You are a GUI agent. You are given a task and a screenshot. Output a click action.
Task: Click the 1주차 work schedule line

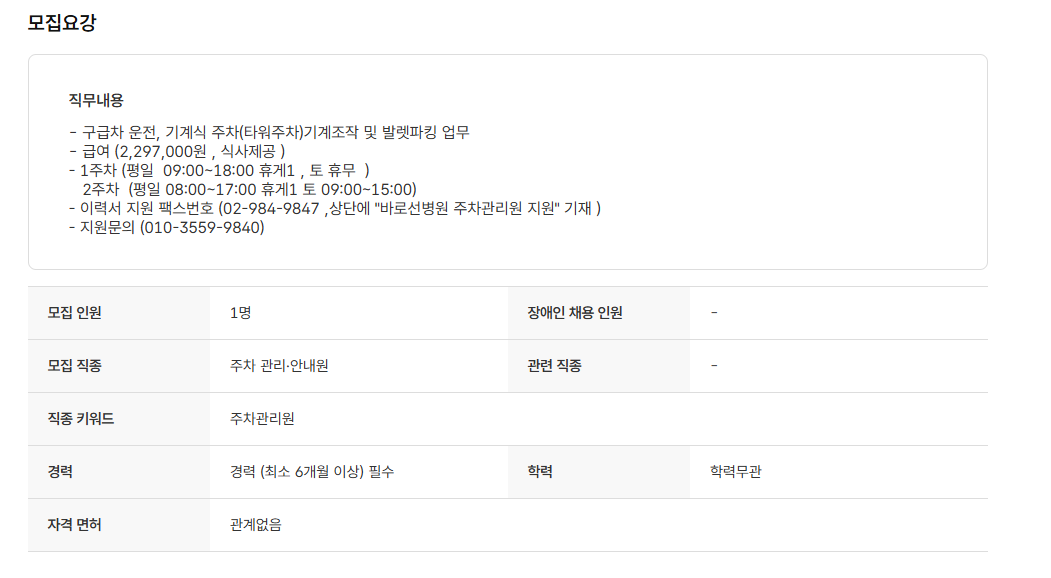tap(220, 170)
